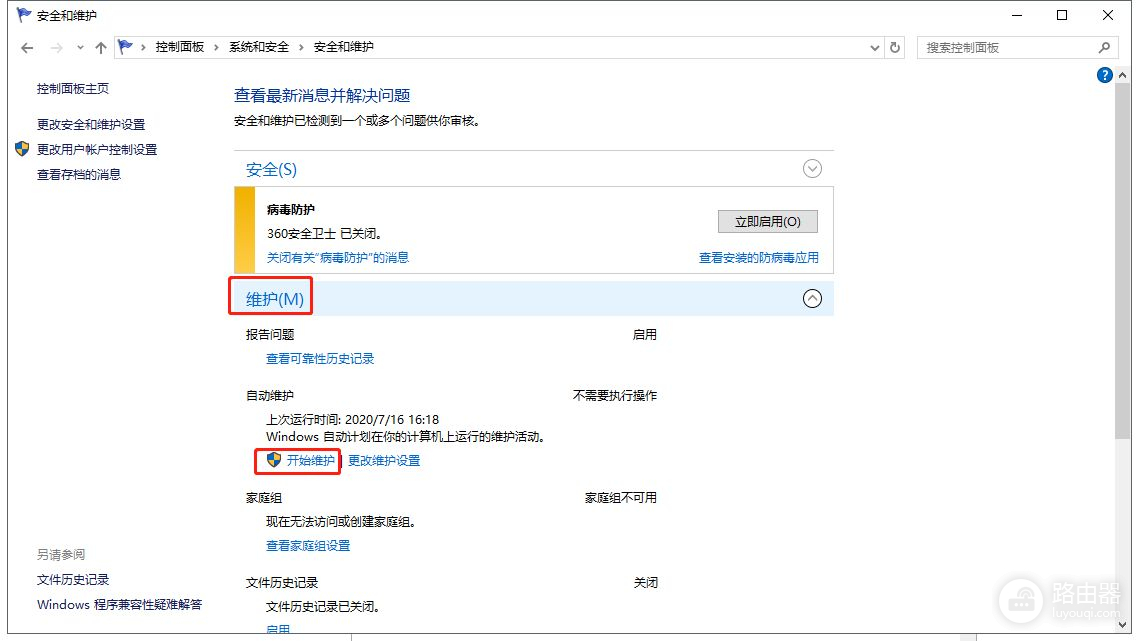This screenshot has height=641, width=1139.
Task: Click the search magnifier icon
Action: (1104, 48)
